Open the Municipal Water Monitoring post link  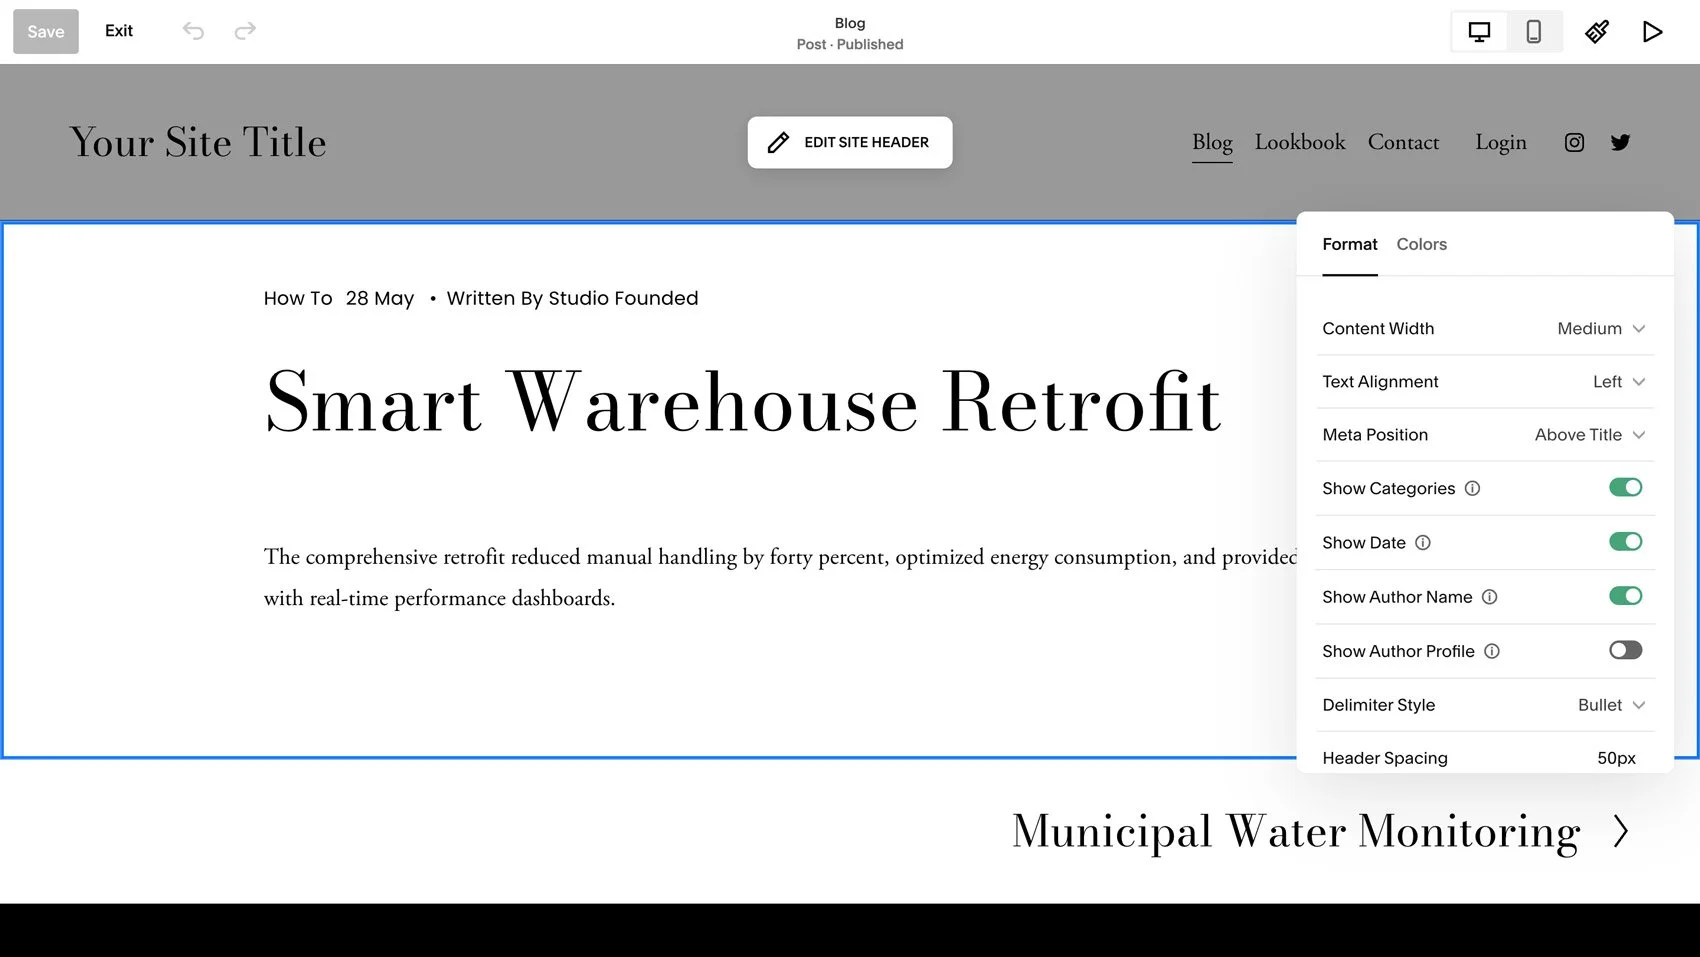[1296, 832]
